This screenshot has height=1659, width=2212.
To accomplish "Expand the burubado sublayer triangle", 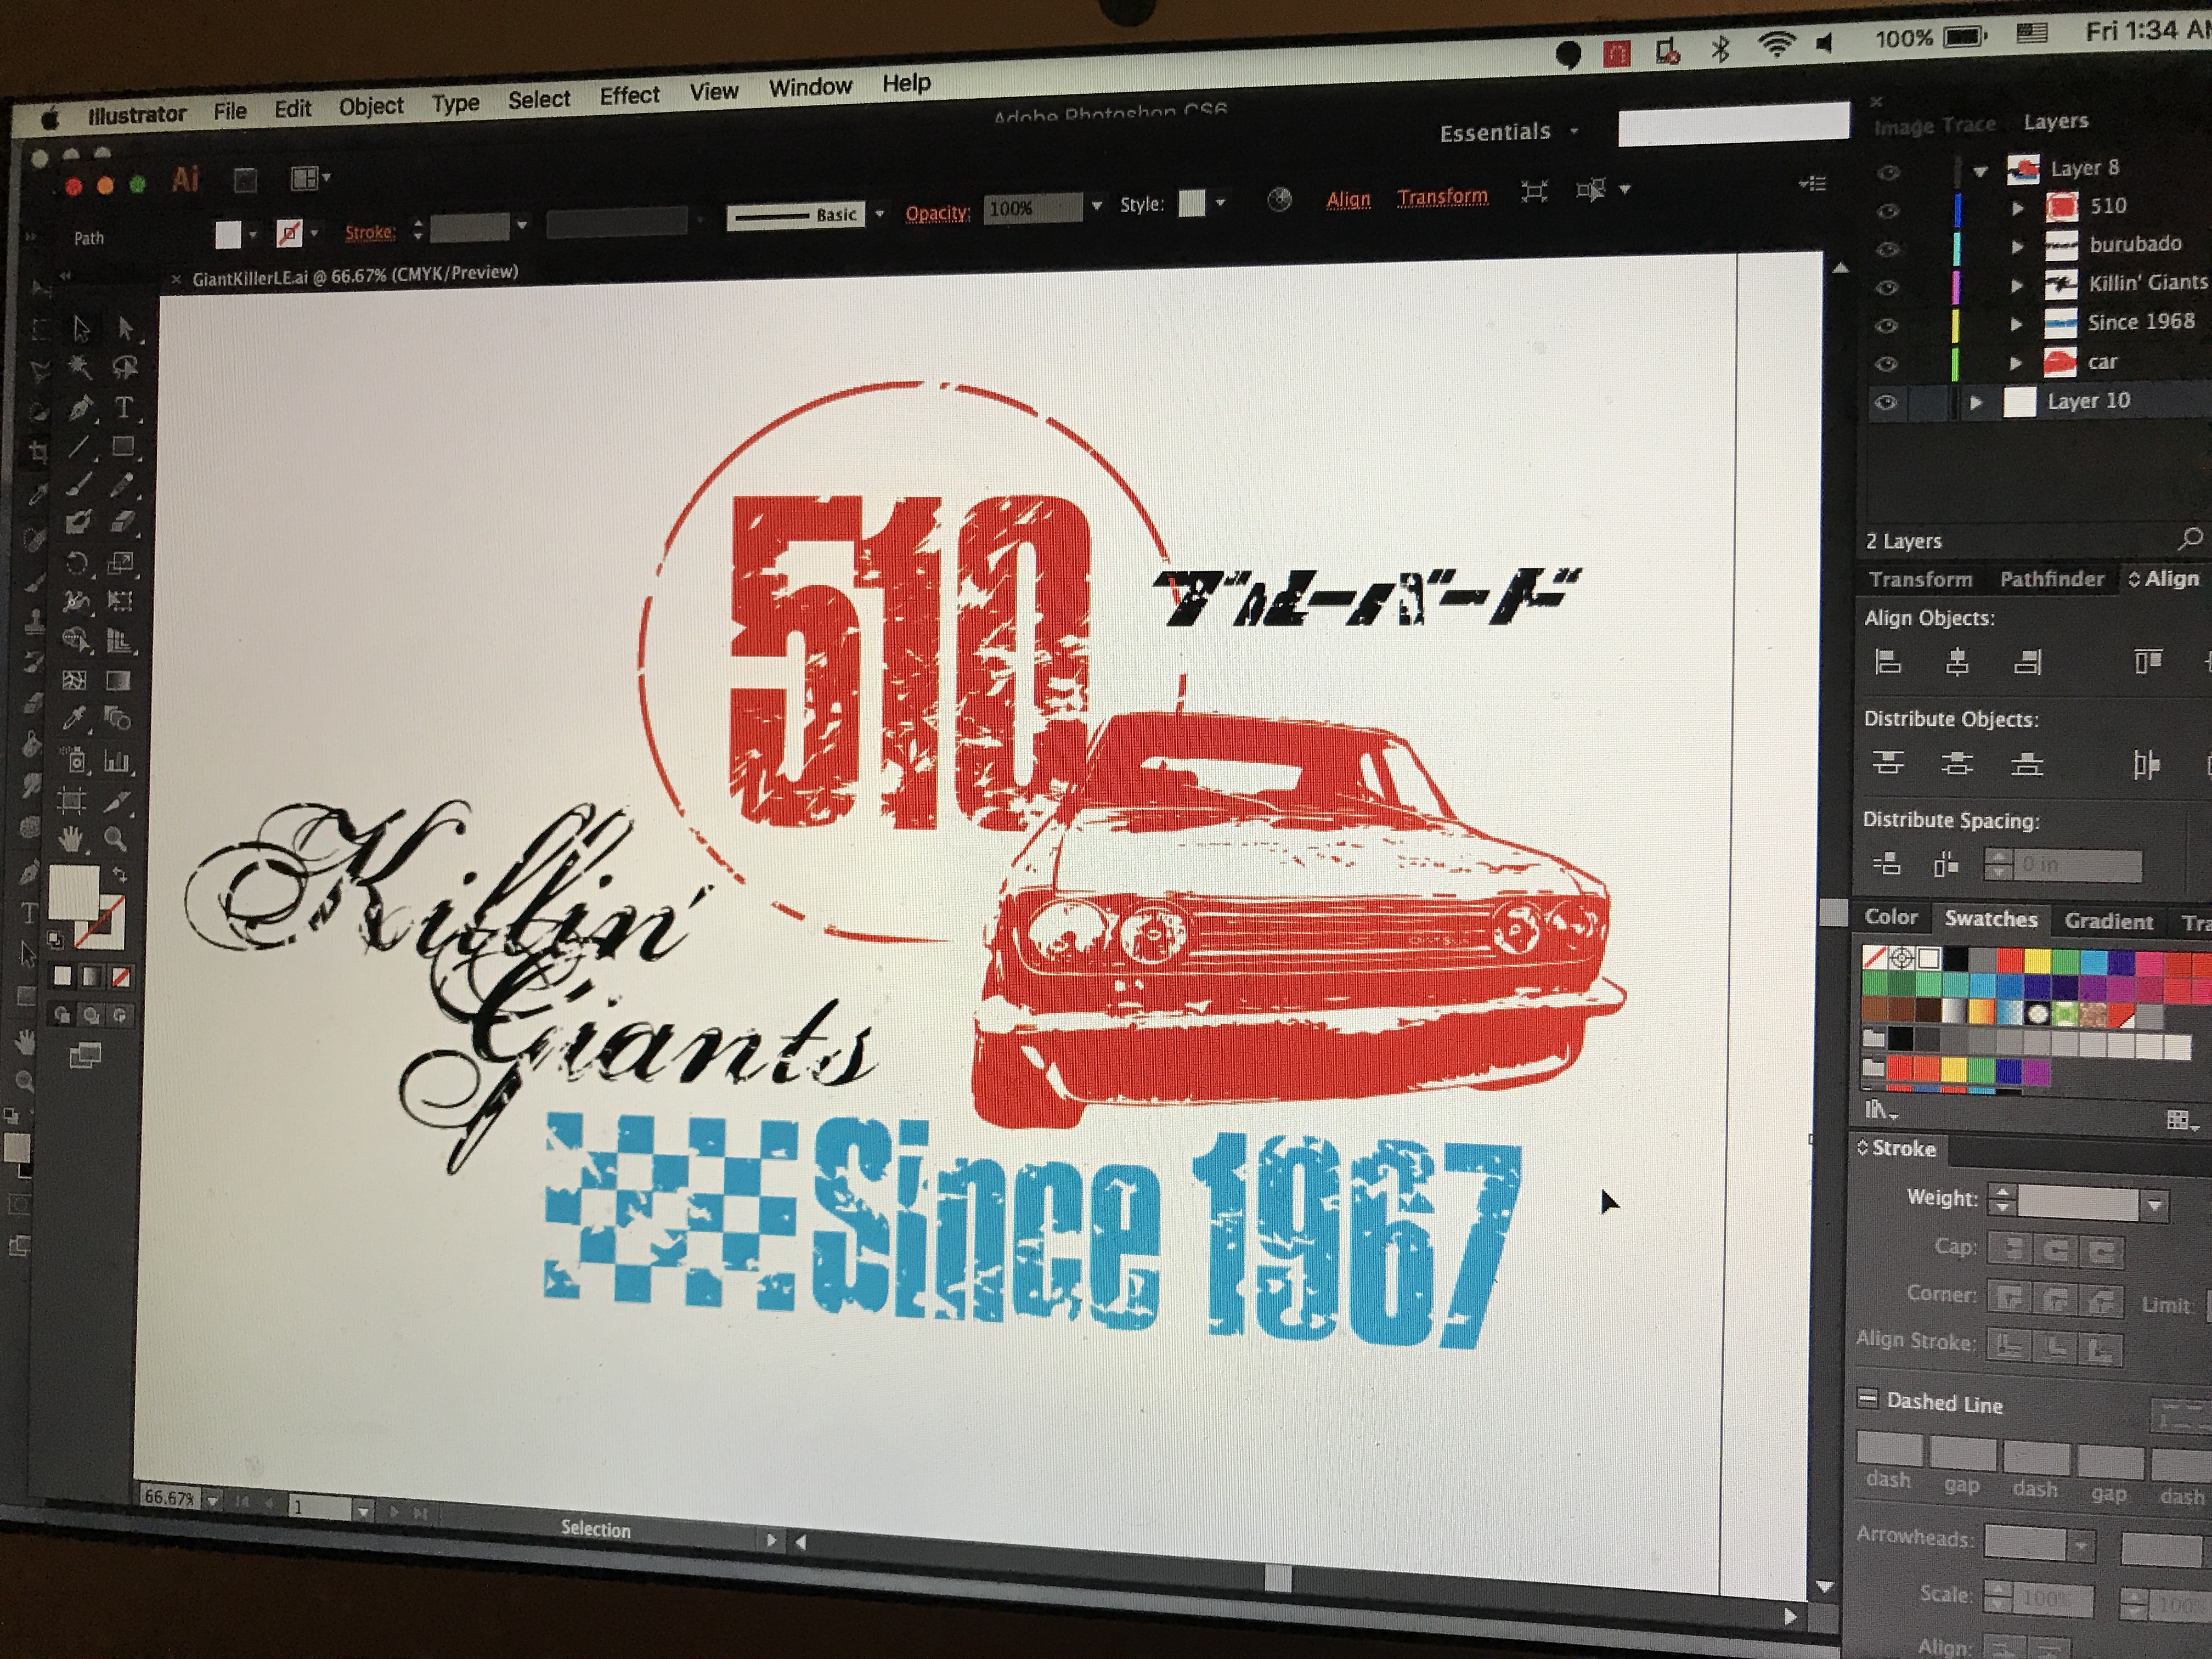I will [2018, 246].
